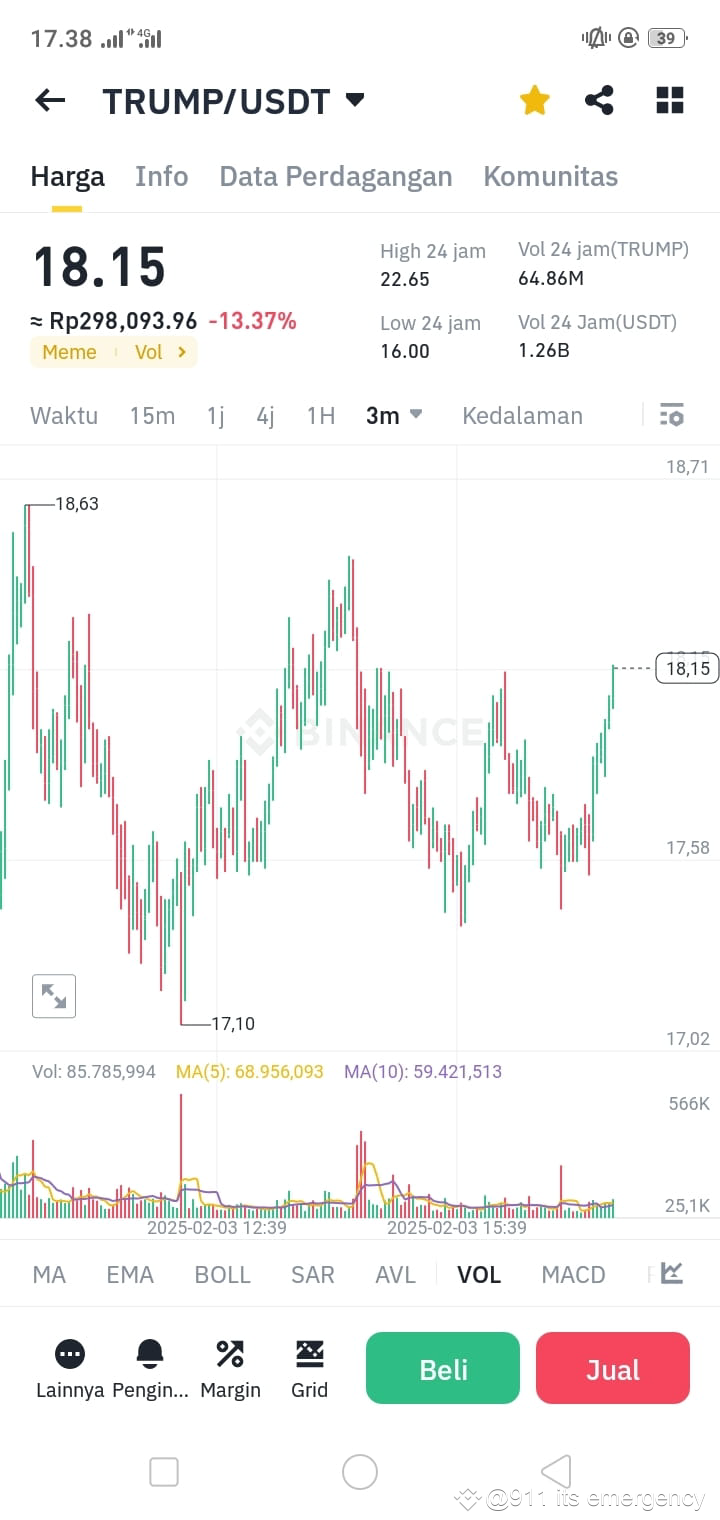Image resolution: width=720 pixels, height=1520 pixels.
Task: Open the Data Perdagangan tab
Action: [336, 176]
